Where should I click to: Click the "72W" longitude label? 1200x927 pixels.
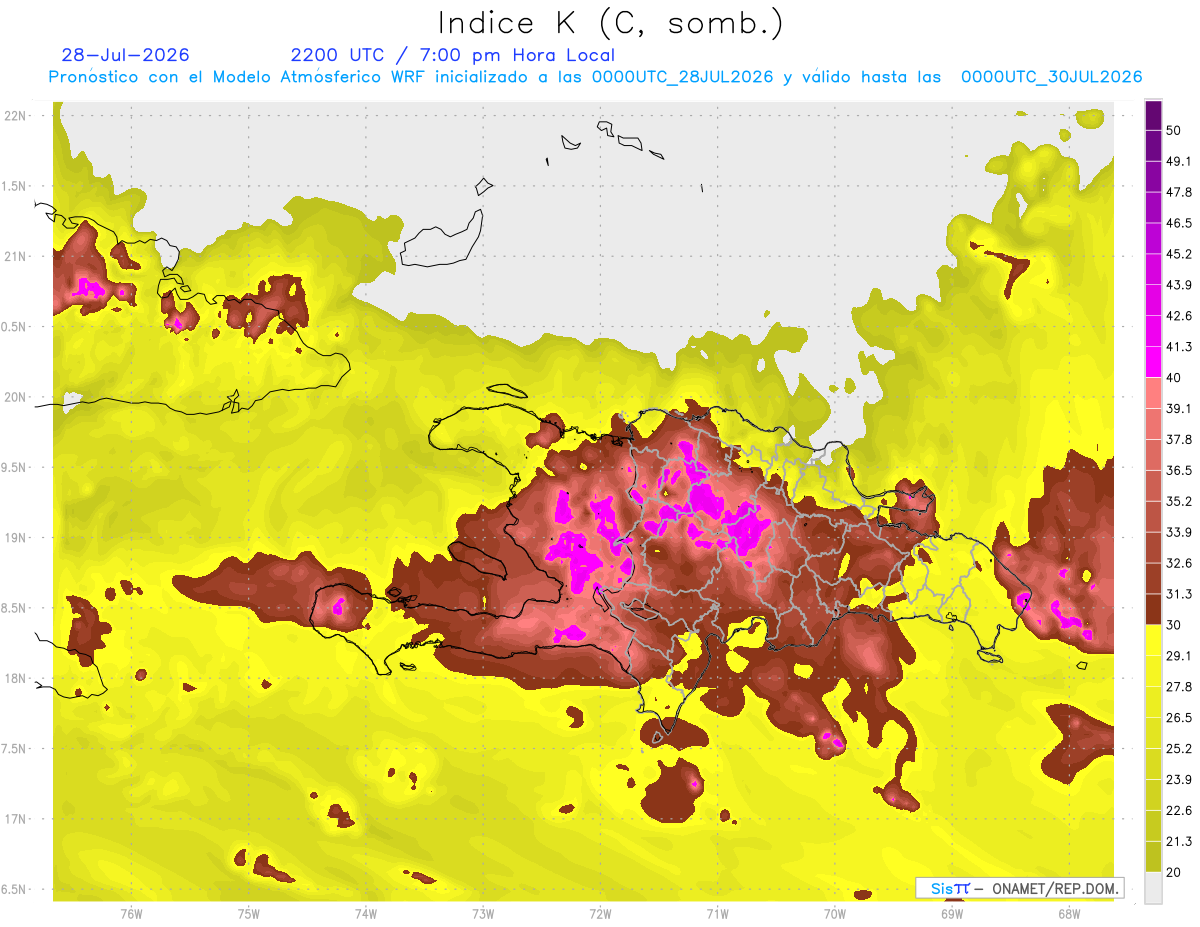click(600, 913)
